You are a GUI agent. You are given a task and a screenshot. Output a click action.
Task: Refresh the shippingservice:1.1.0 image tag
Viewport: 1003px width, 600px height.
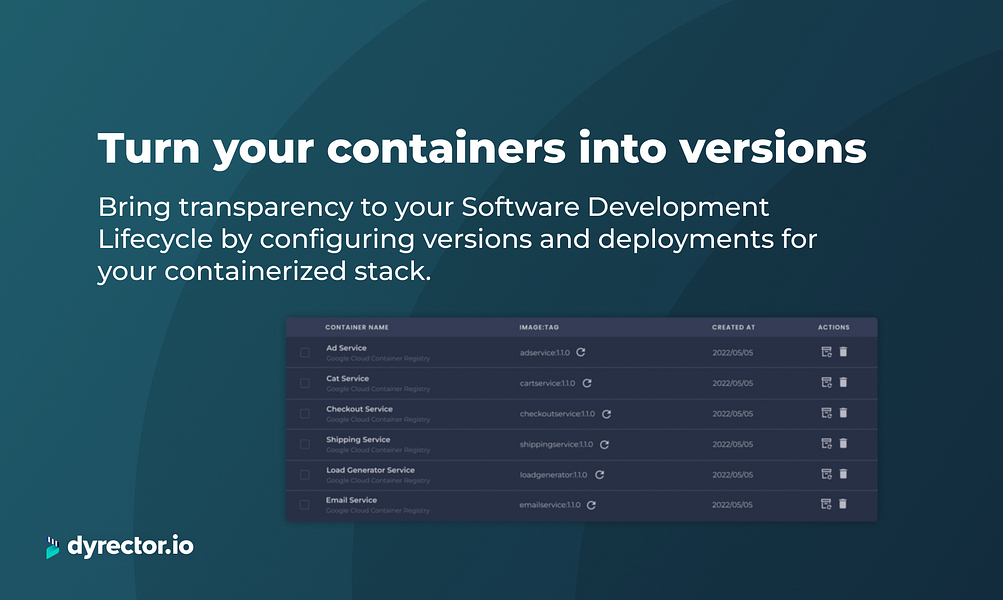point(604,445)
